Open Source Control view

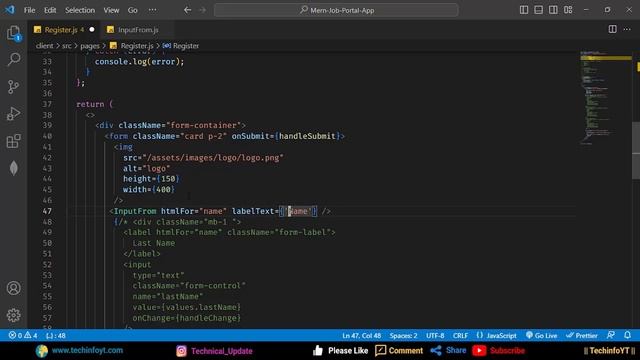click(13, 87)
